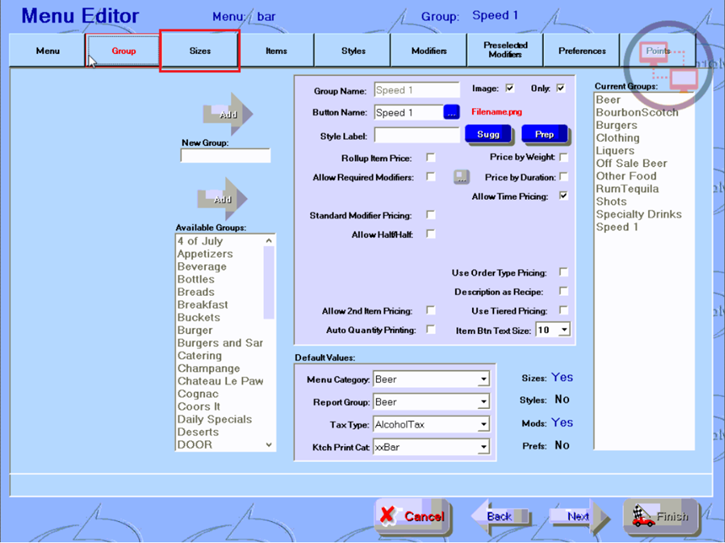
Task: Open the Button Name browse ellipsis button
Action: tap(451, 112)
